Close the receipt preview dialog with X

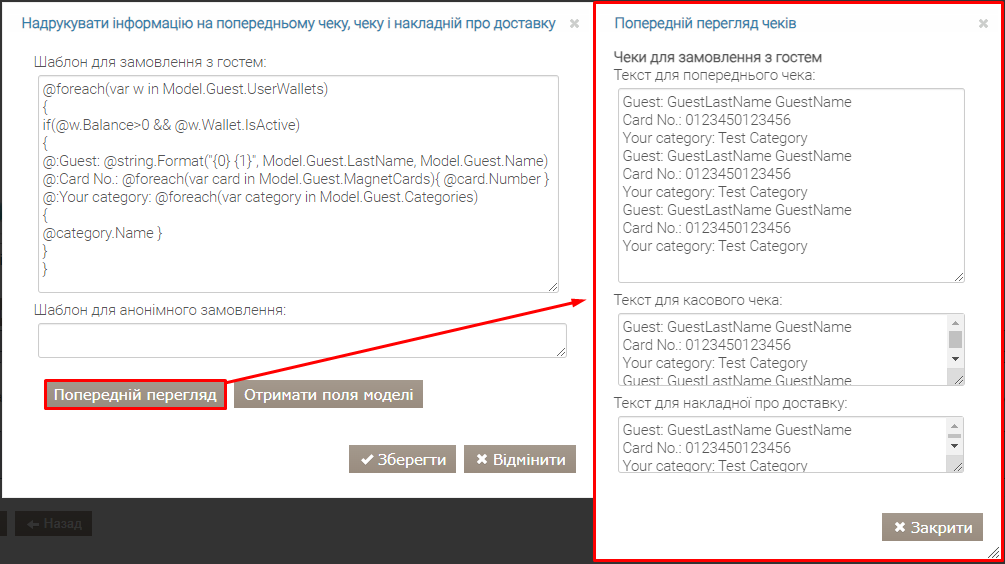tap(983, 23)
